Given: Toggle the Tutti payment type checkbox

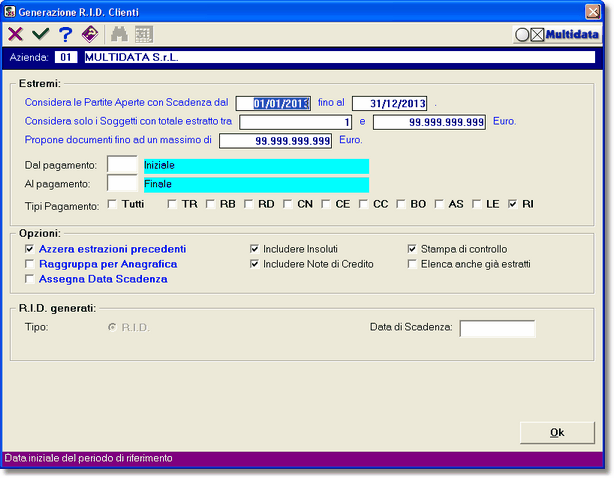Looking at the screenshot, I should tap(112, 204).
